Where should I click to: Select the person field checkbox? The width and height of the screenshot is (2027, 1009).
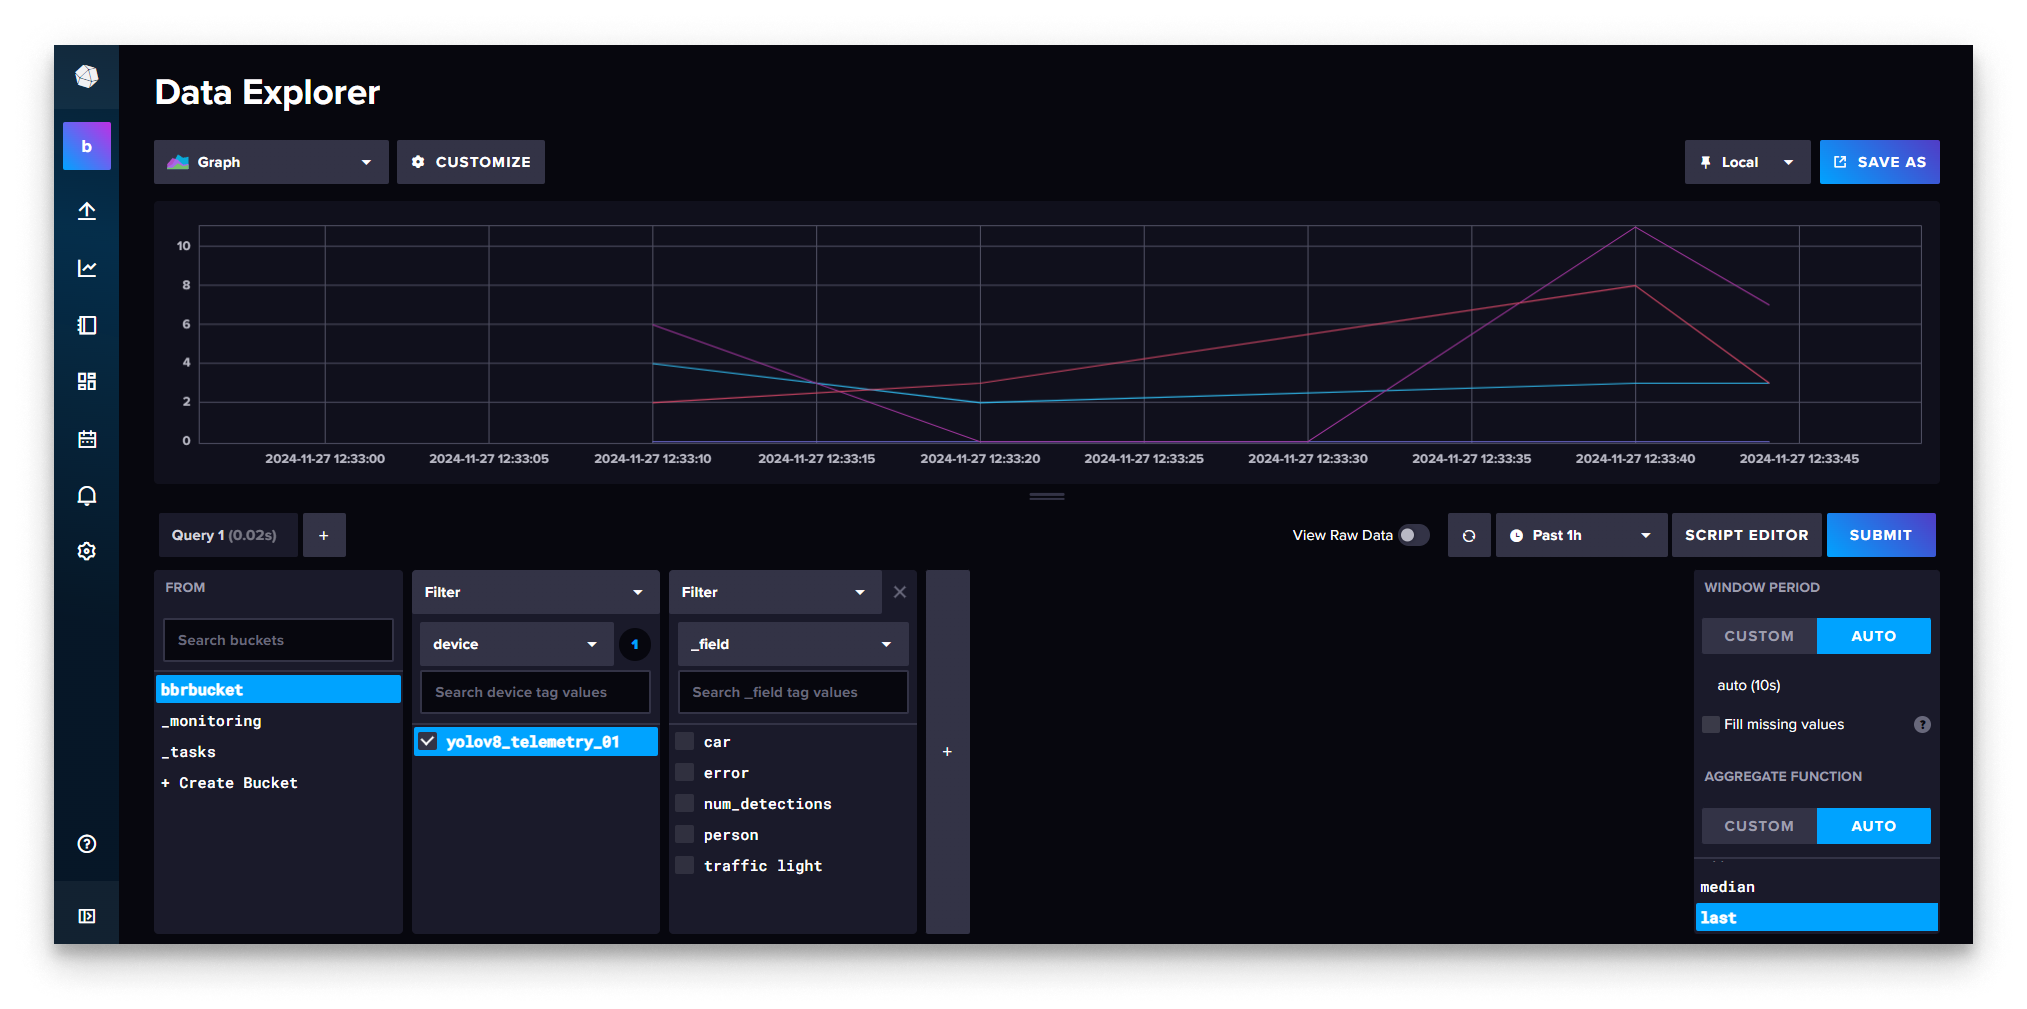[684, 834]
